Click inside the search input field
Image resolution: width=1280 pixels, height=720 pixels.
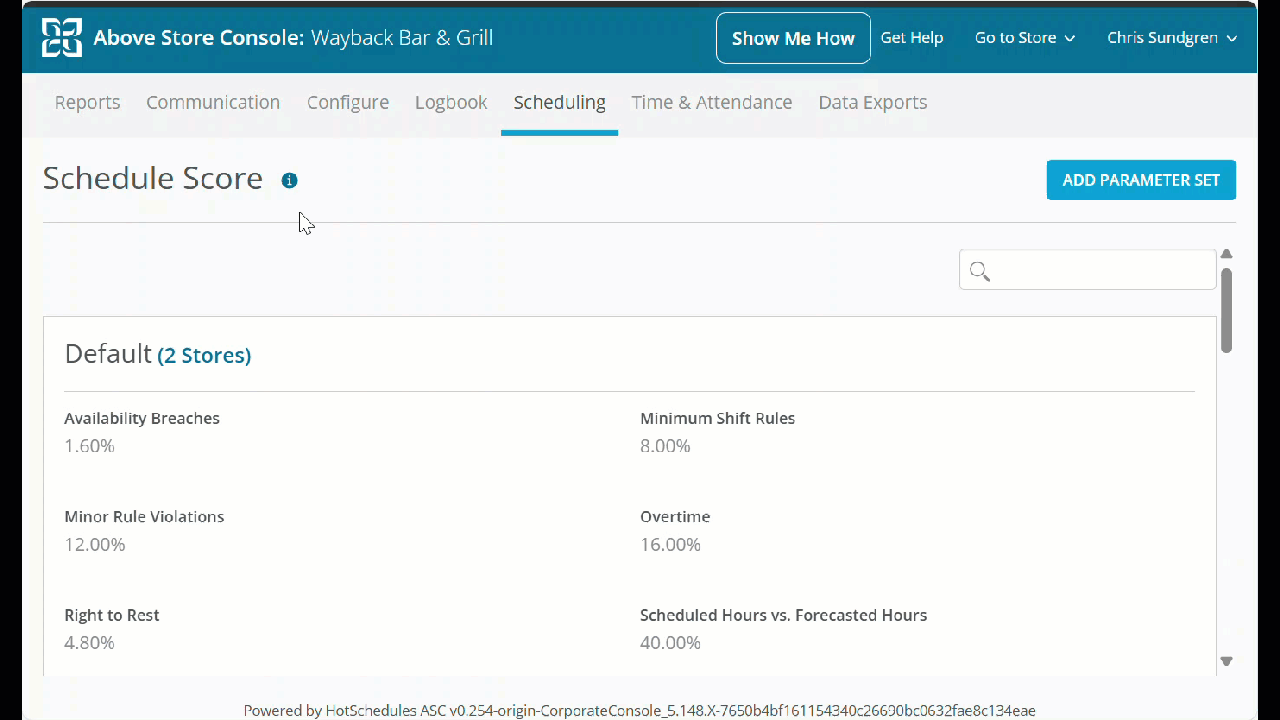tap(1100, 270)
